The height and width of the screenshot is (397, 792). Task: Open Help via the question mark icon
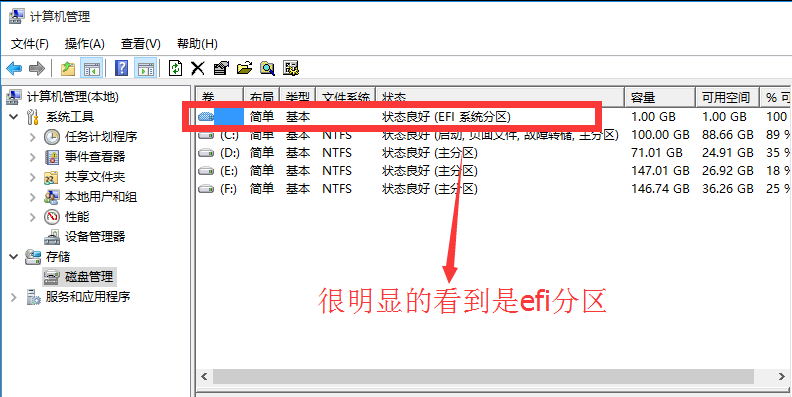[121, 68]
